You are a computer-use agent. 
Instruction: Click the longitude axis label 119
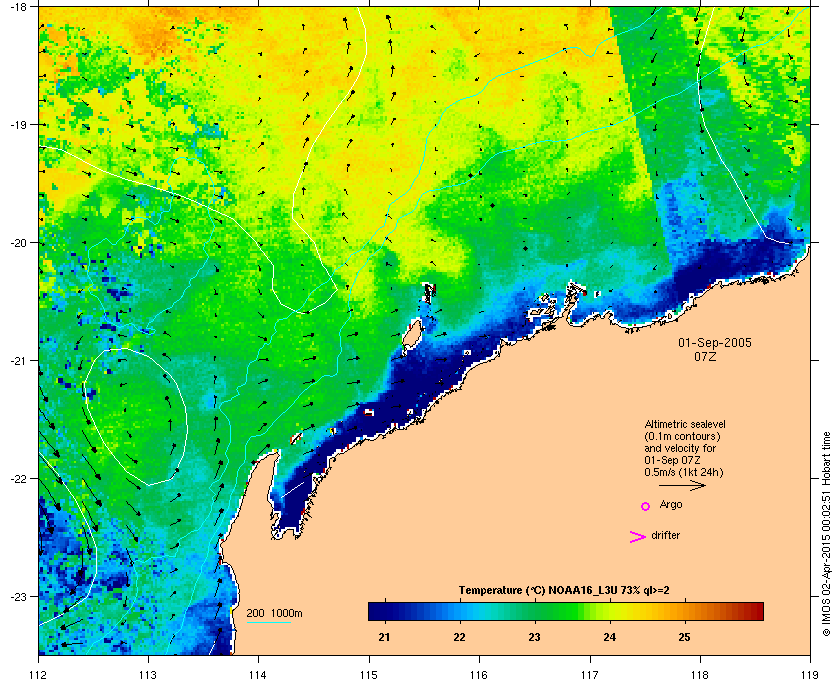(x=810, y=674)
